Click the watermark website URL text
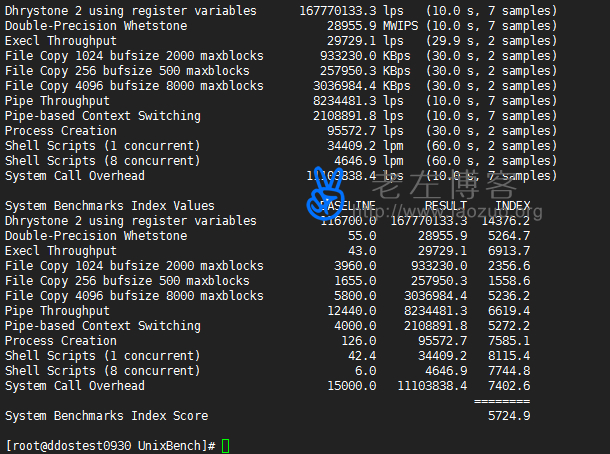 460,211
